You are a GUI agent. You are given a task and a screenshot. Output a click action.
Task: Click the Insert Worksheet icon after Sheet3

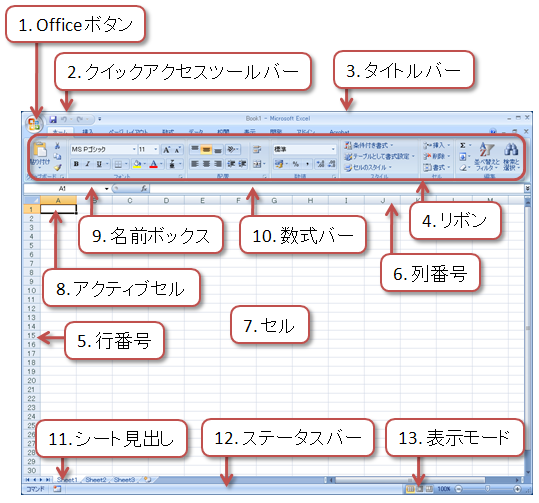pos(147,479)
